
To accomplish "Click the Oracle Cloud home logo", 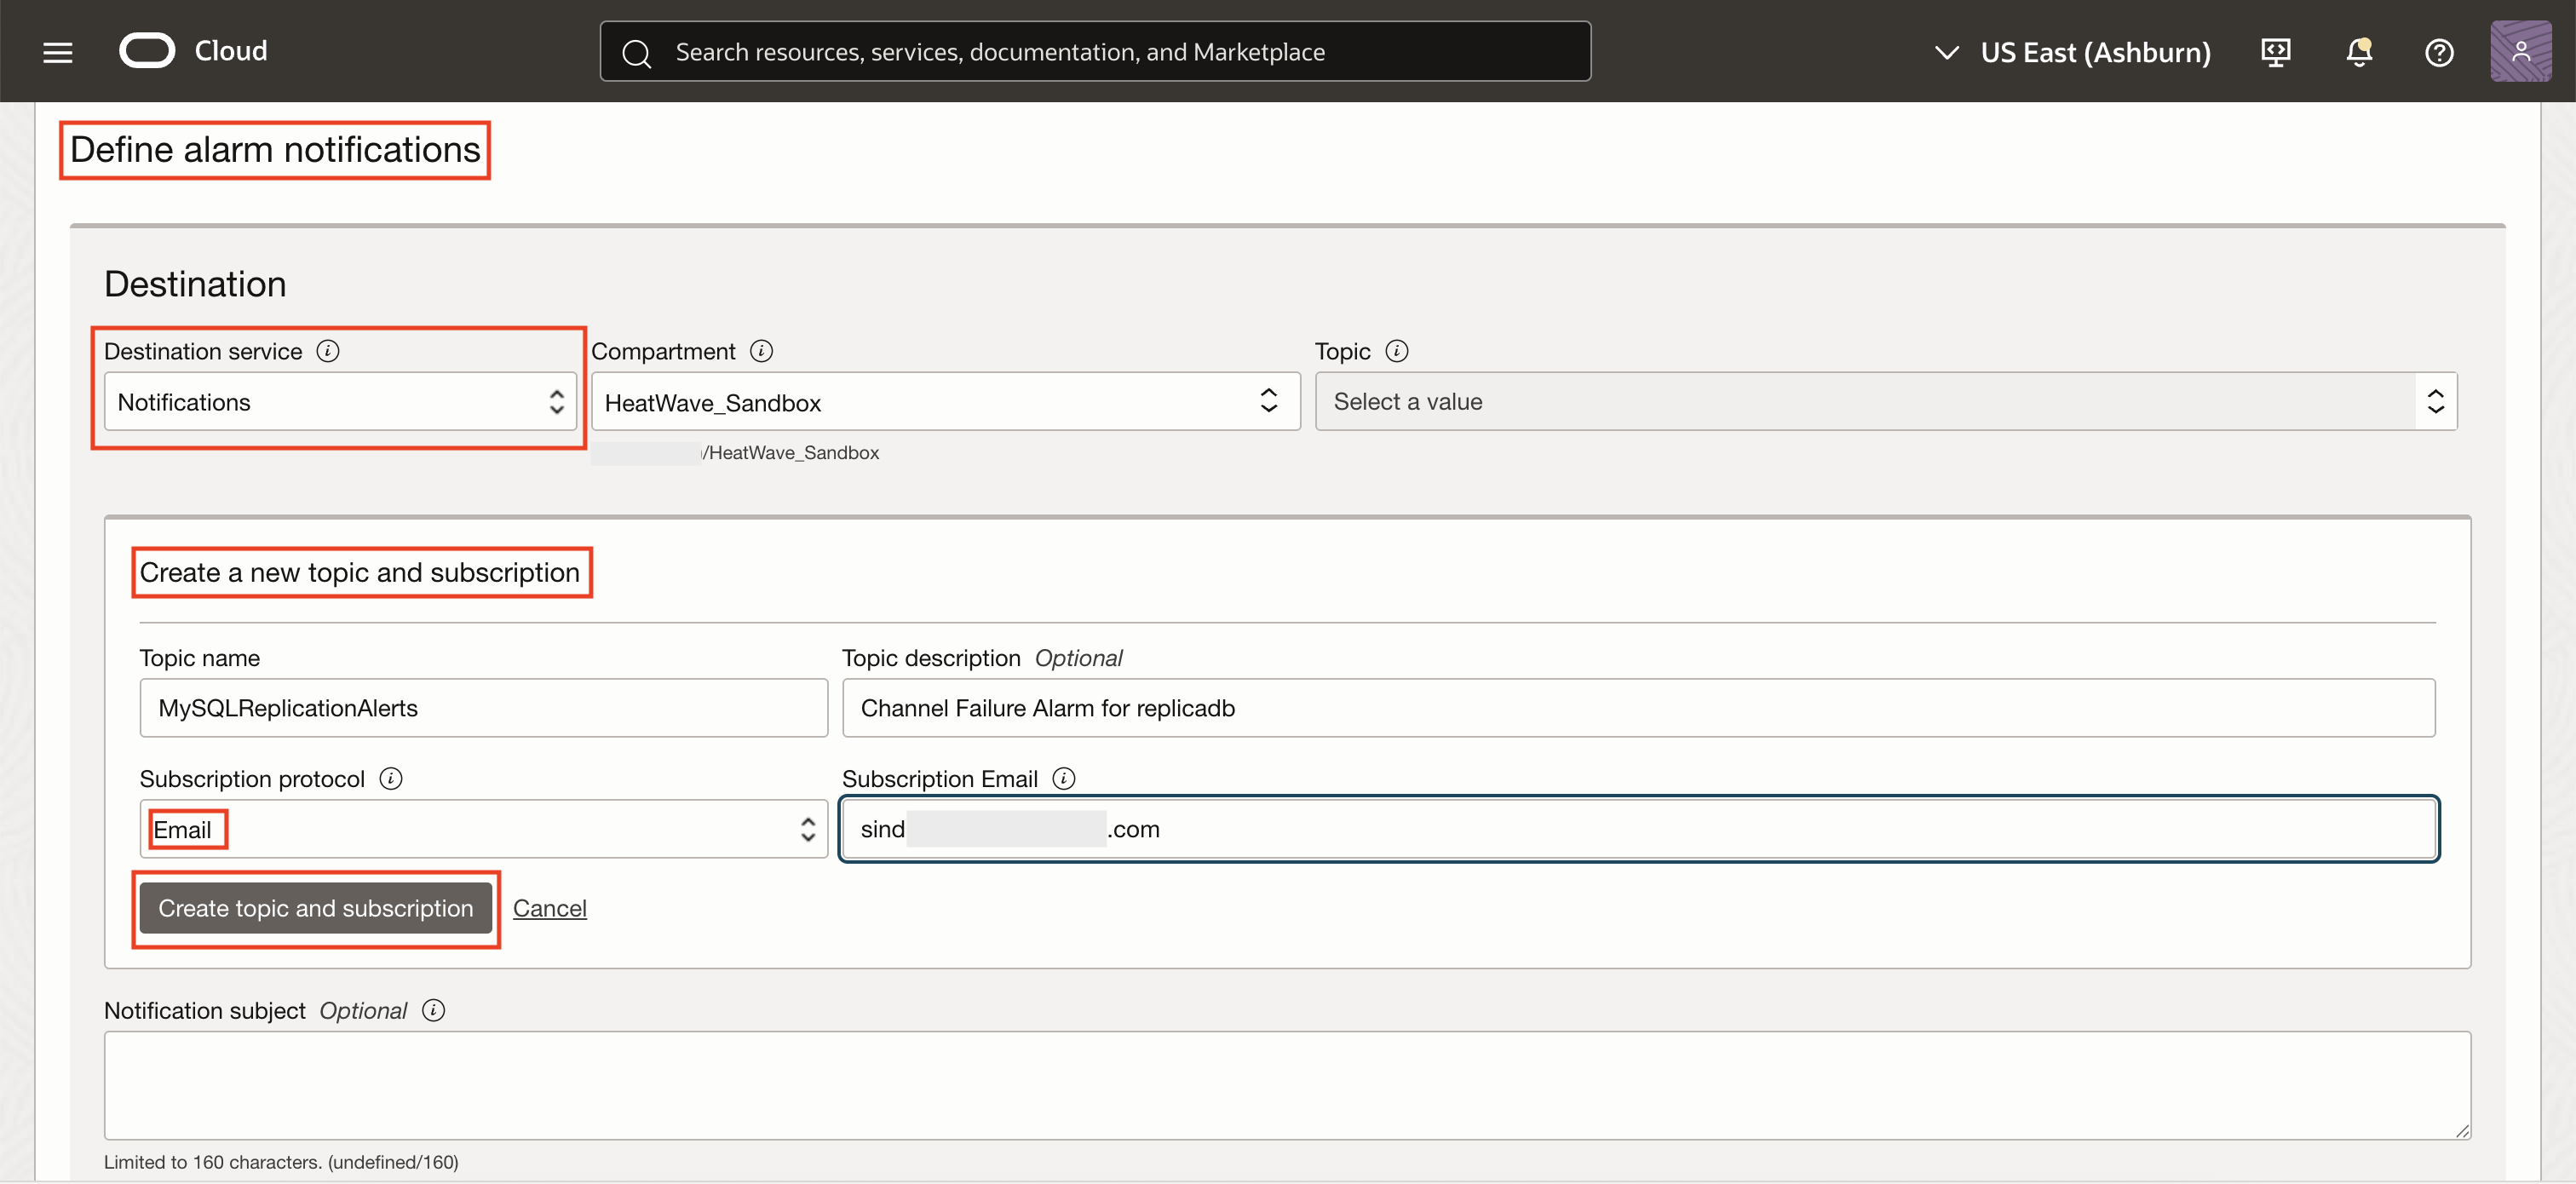I will coord(193,50).
